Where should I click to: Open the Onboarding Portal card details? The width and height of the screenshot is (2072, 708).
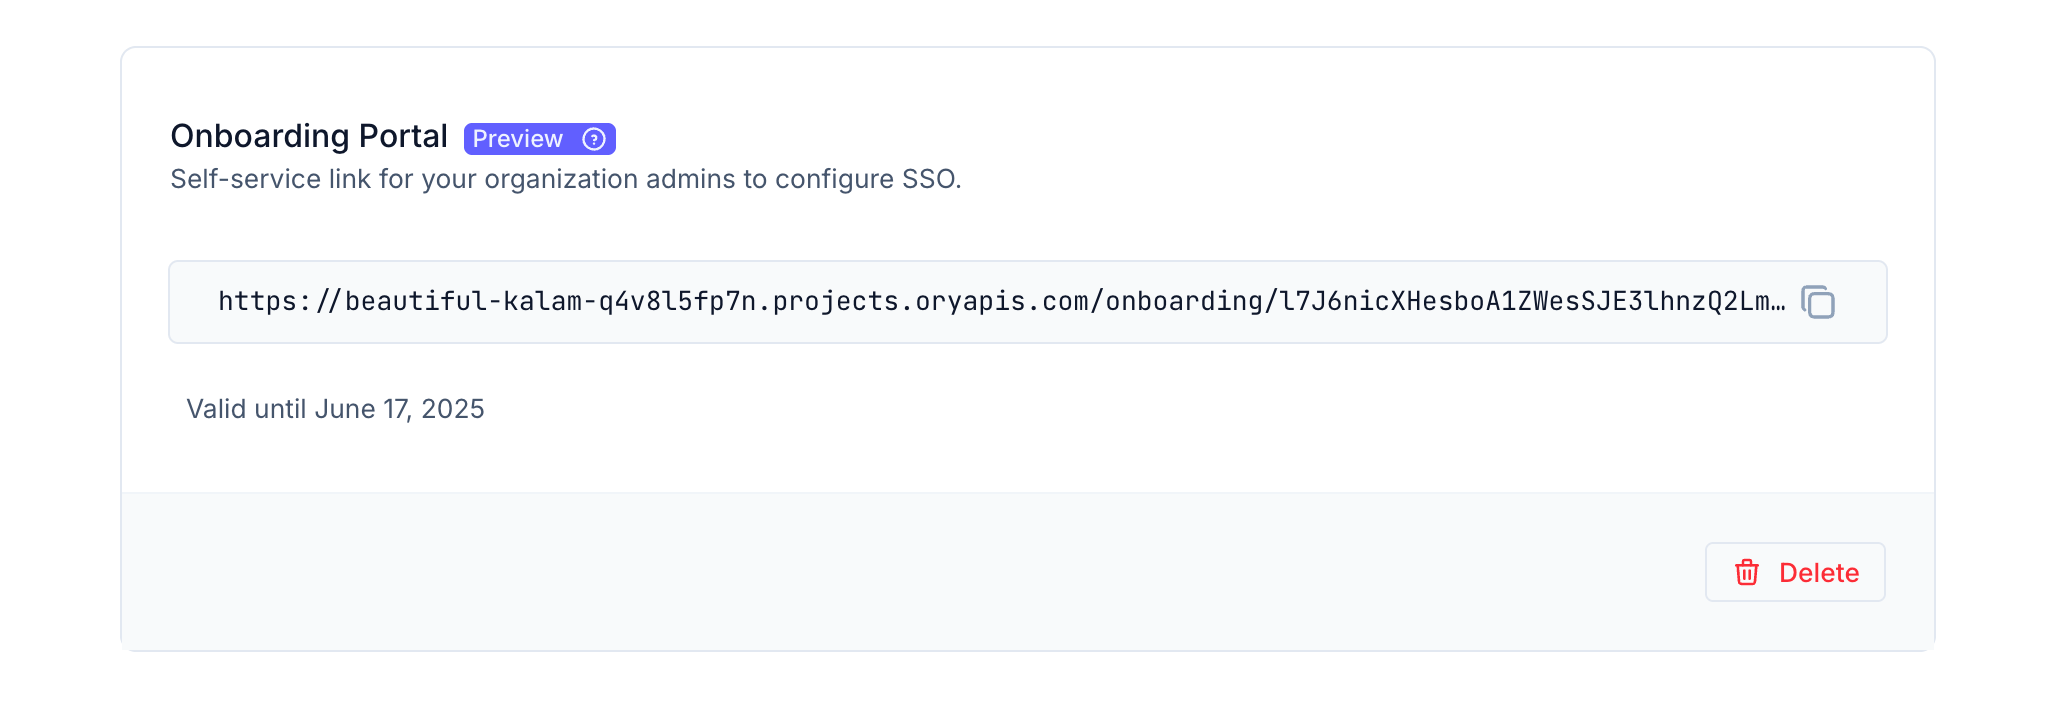pos(308,135)
